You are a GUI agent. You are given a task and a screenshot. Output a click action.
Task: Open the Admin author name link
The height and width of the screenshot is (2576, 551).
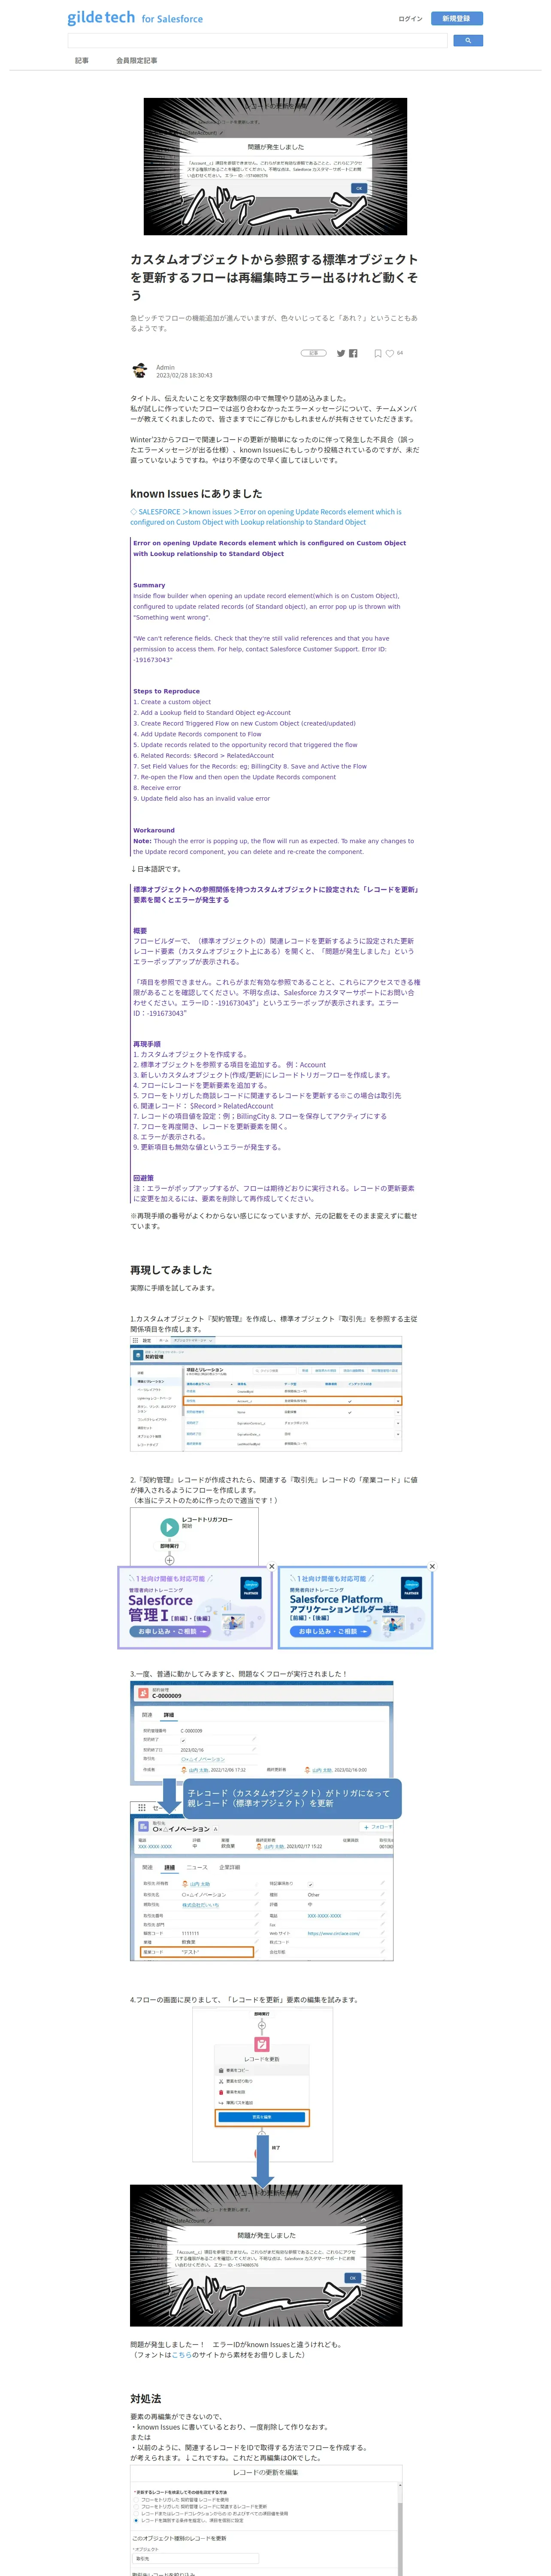pyautogui.click(x=165, y=367)
